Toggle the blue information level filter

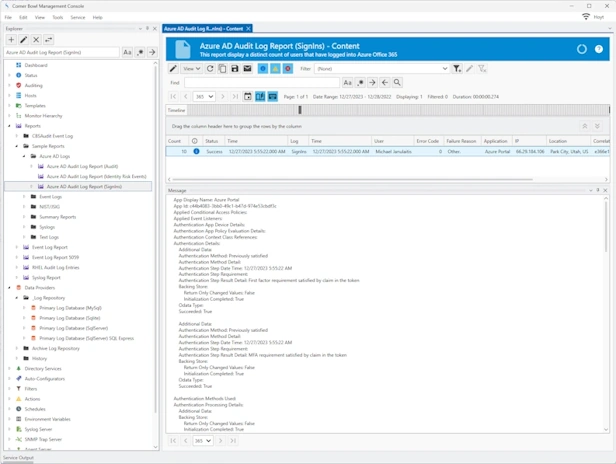pos(263,68)
